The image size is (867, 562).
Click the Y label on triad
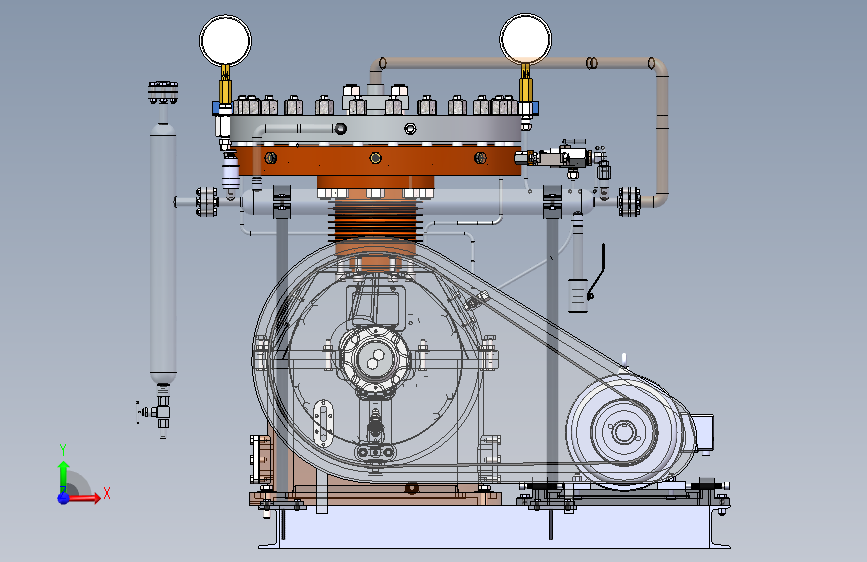click(63, 450)
